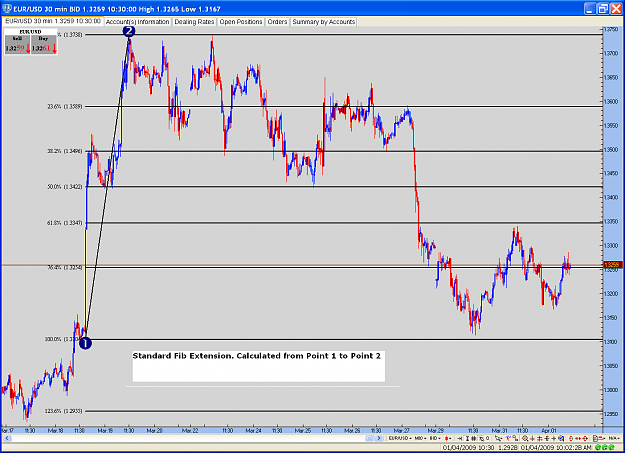Click the 'Standard Fib Extension' text label
The height and width of the screenshot is (453, 625).
257,356
